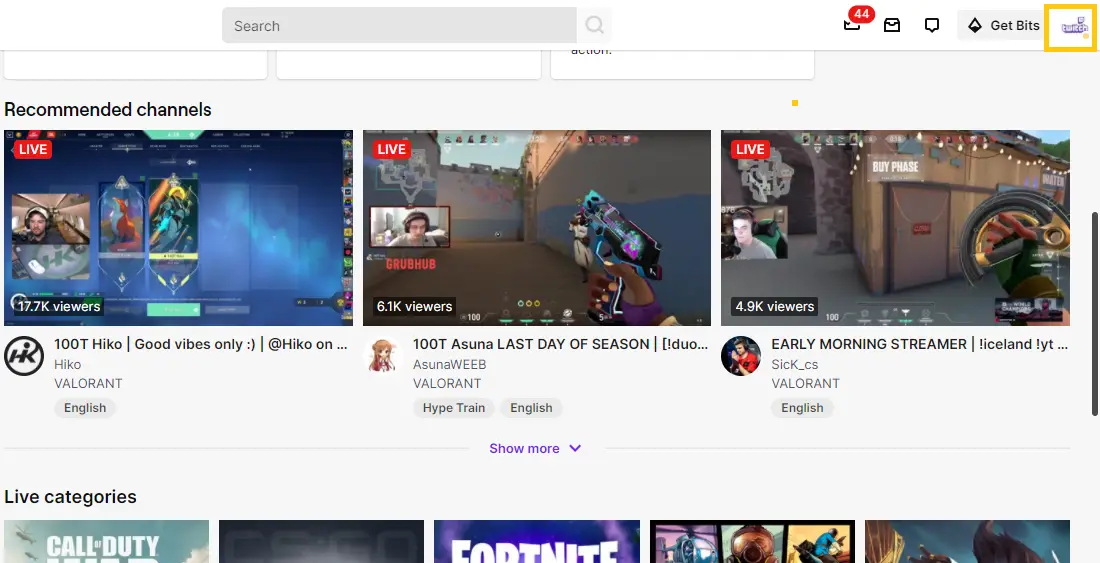Open 'EARLY MORNING STREAMER' stream title

[920, 344]
